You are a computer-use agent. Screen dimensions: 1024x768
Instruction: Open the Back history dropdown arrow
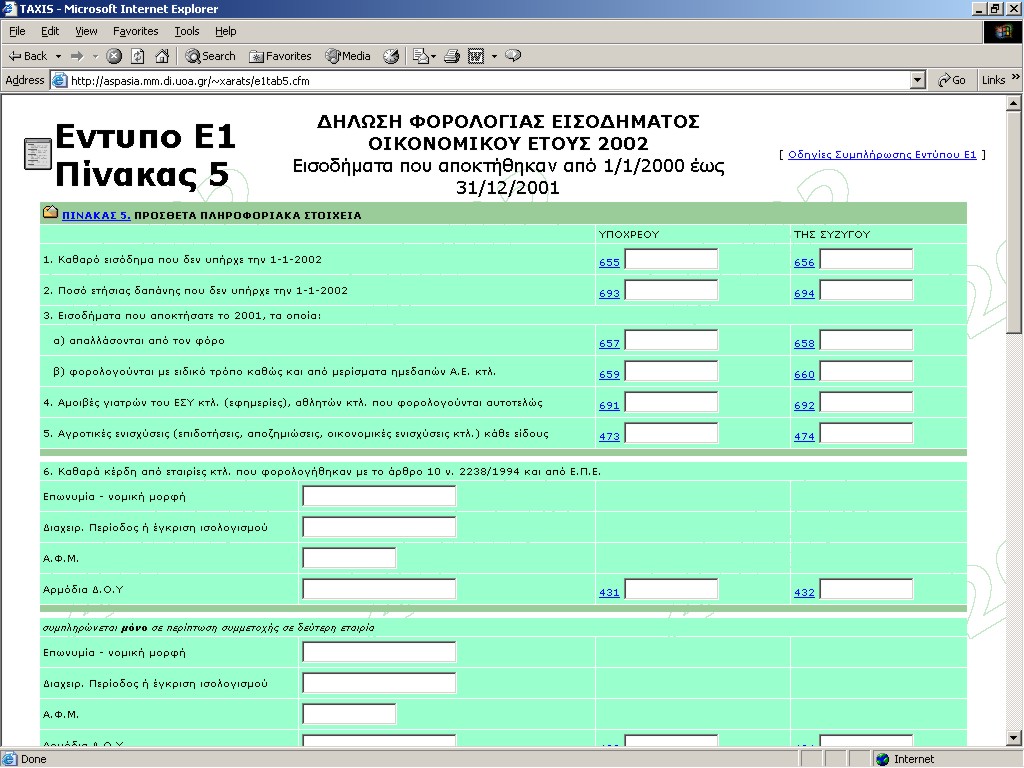coord(58,56)
